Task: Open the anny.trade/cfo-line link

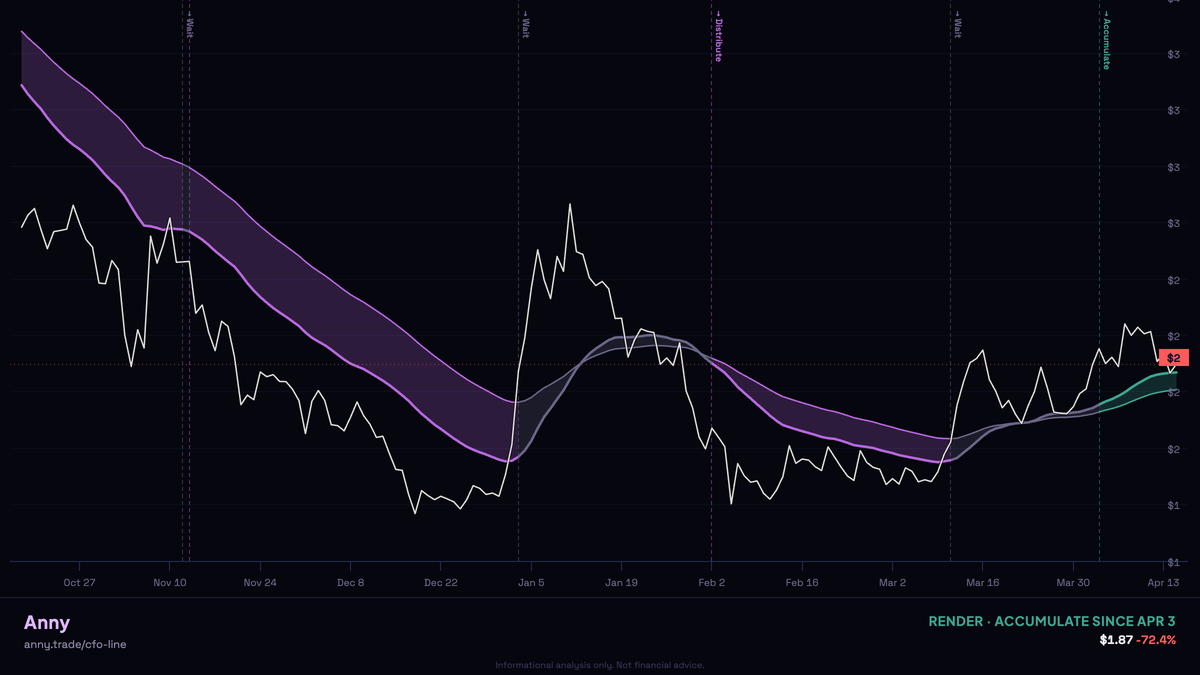Action: coord(75,644)
